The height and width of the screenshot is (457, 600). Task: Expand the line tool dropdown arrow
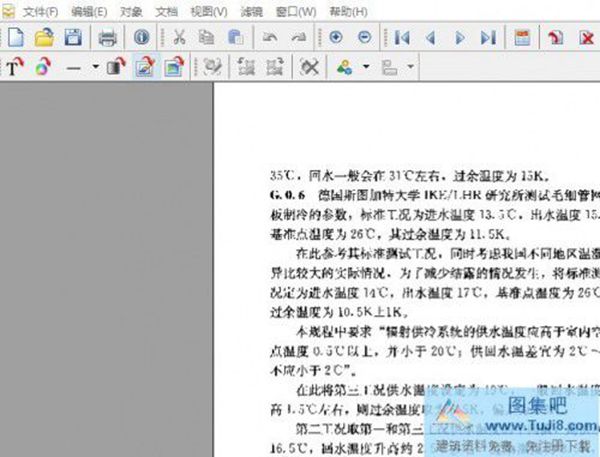point(96,67)
